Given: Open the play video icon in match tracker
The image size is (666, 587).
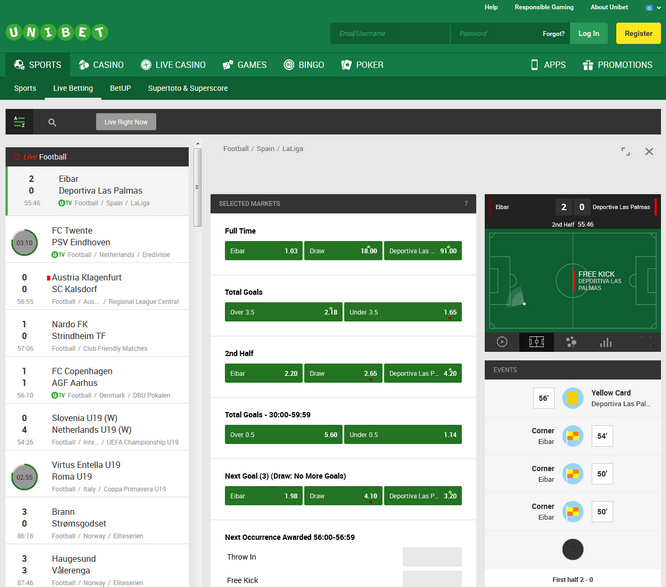Looking at the screenshot, I should [502, 342].
